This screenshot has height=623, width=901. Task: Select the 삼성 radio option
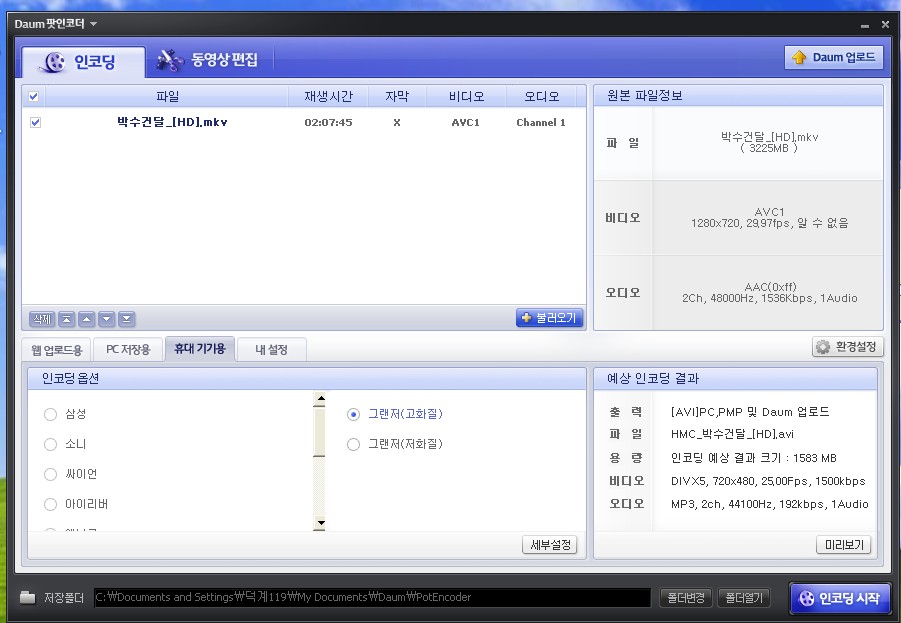(x=51, y=414)
